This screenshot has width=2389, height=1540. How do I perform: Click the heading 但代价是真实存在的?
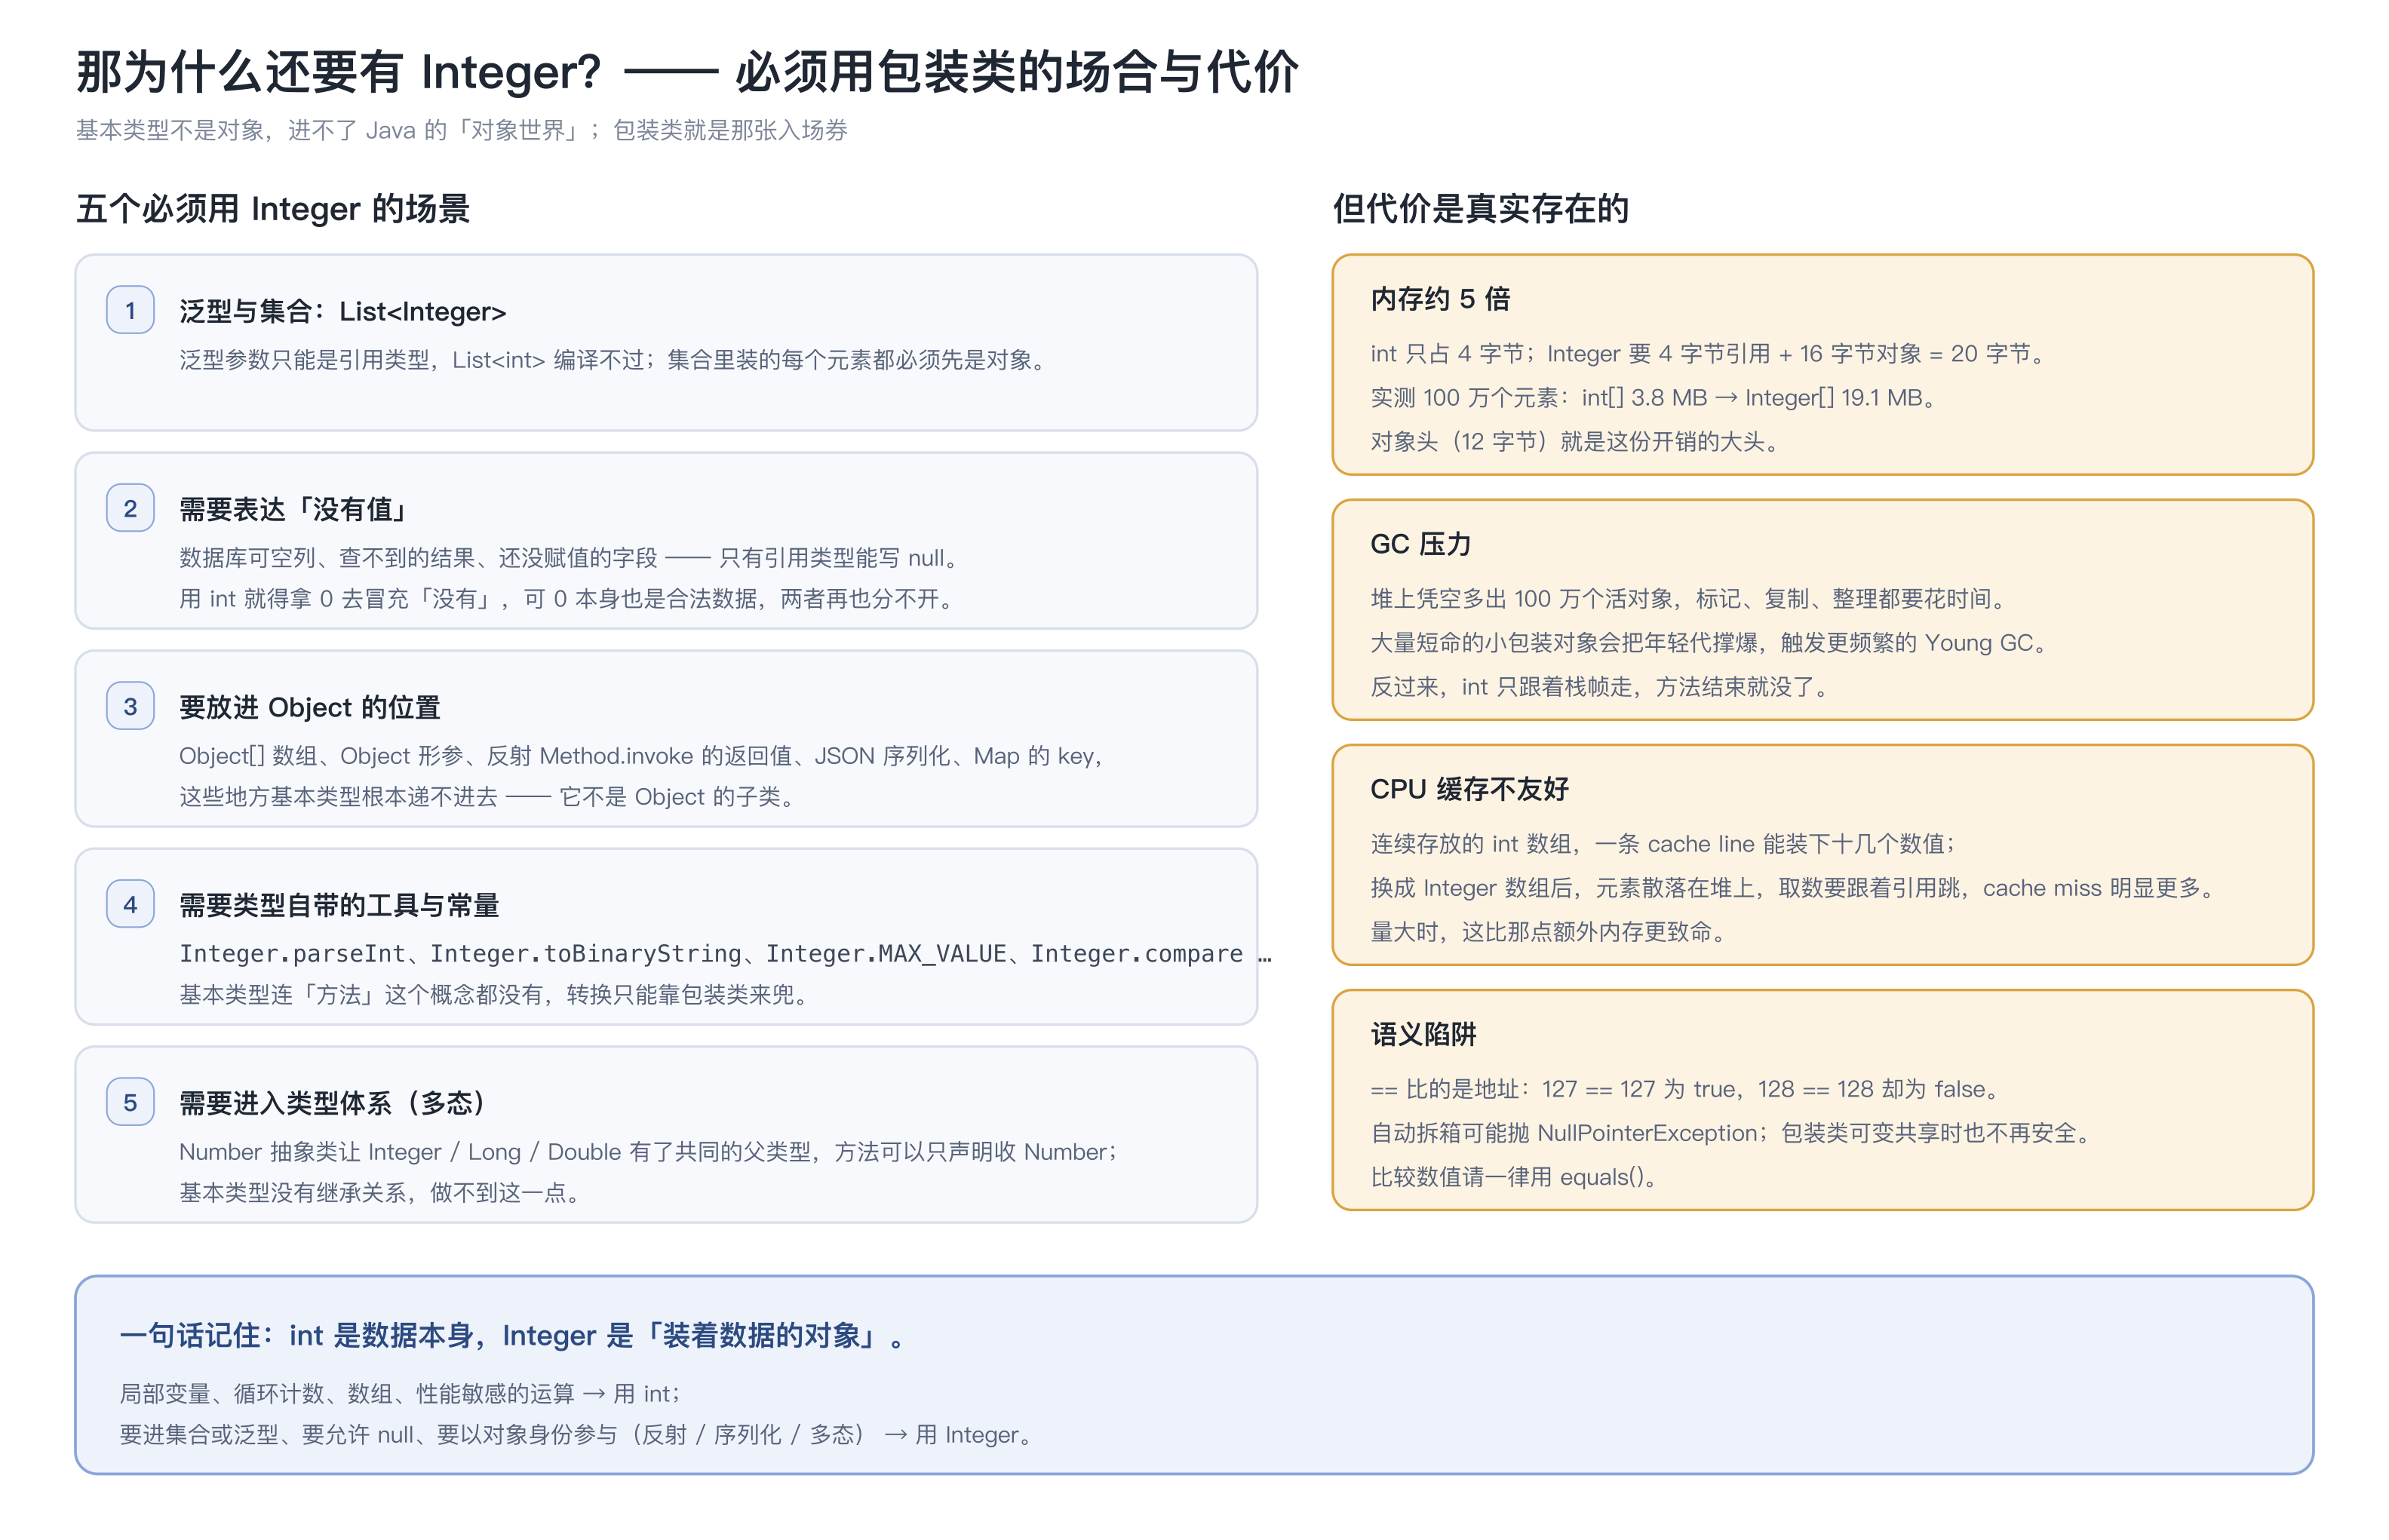coord(1481,208)
